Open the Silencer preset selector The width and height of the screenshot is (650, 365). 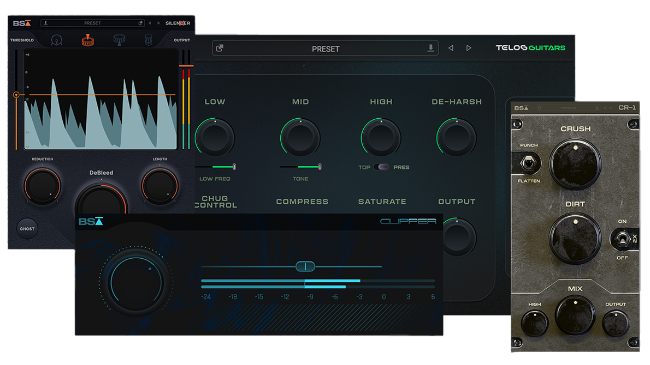click(93, 23)
